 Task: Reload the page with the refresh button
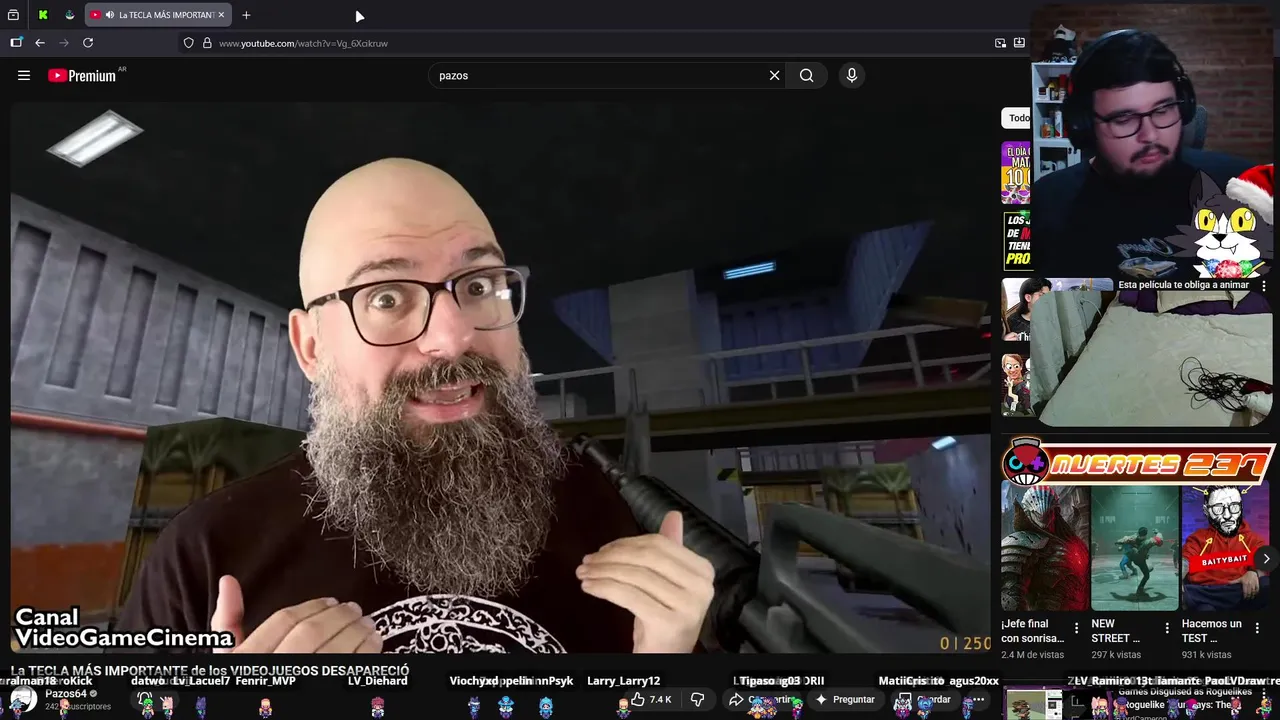pyautogui.click(x=88, y=43)
